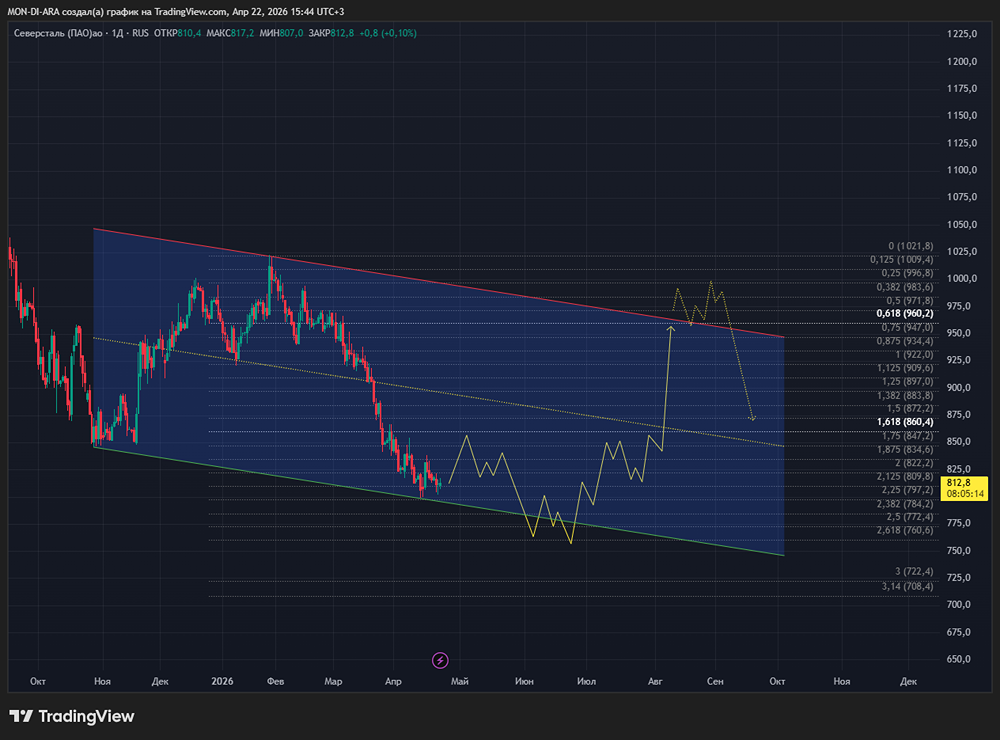Click the 1Д timeframe label in header
The width and height of the screenshot is (1000, 740).
point(117,33)
